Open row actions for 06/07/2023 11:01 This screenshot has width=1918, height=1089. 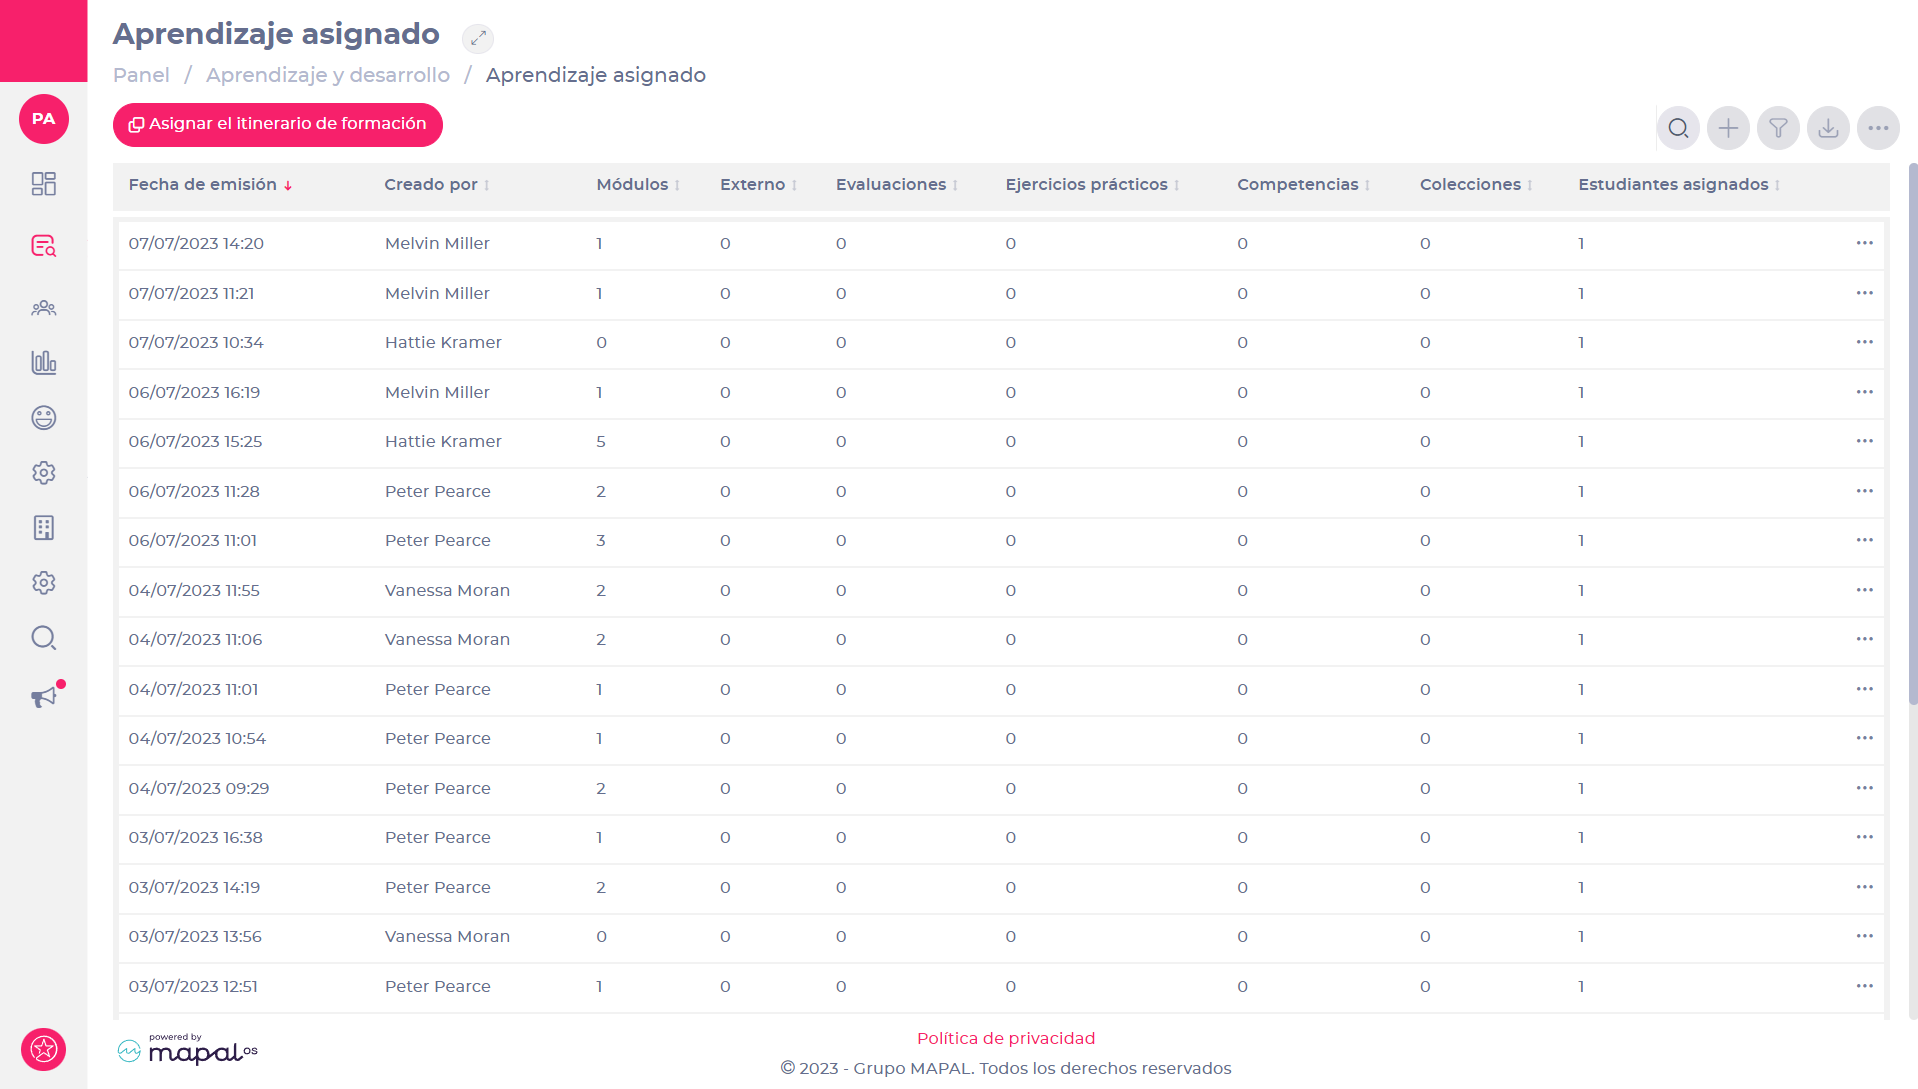coord(1864,540)
